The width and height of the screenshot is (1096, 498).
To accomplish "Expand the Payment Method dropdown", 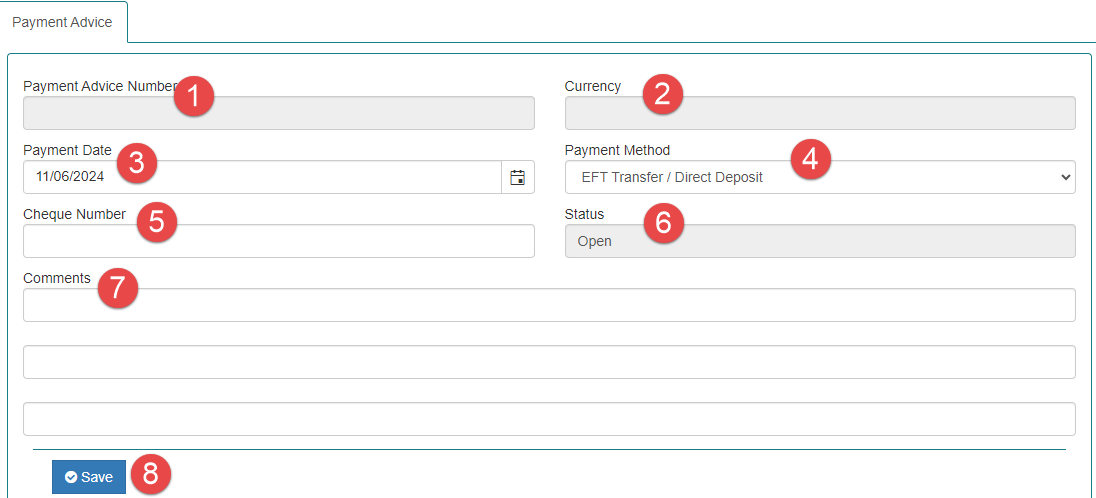I will (x=819, y=177).
